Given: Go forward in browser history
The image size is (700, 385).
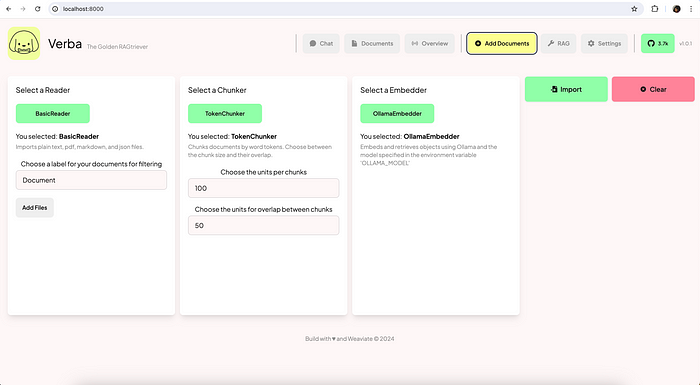Looking at the screenshot, I should pos(23,9).
